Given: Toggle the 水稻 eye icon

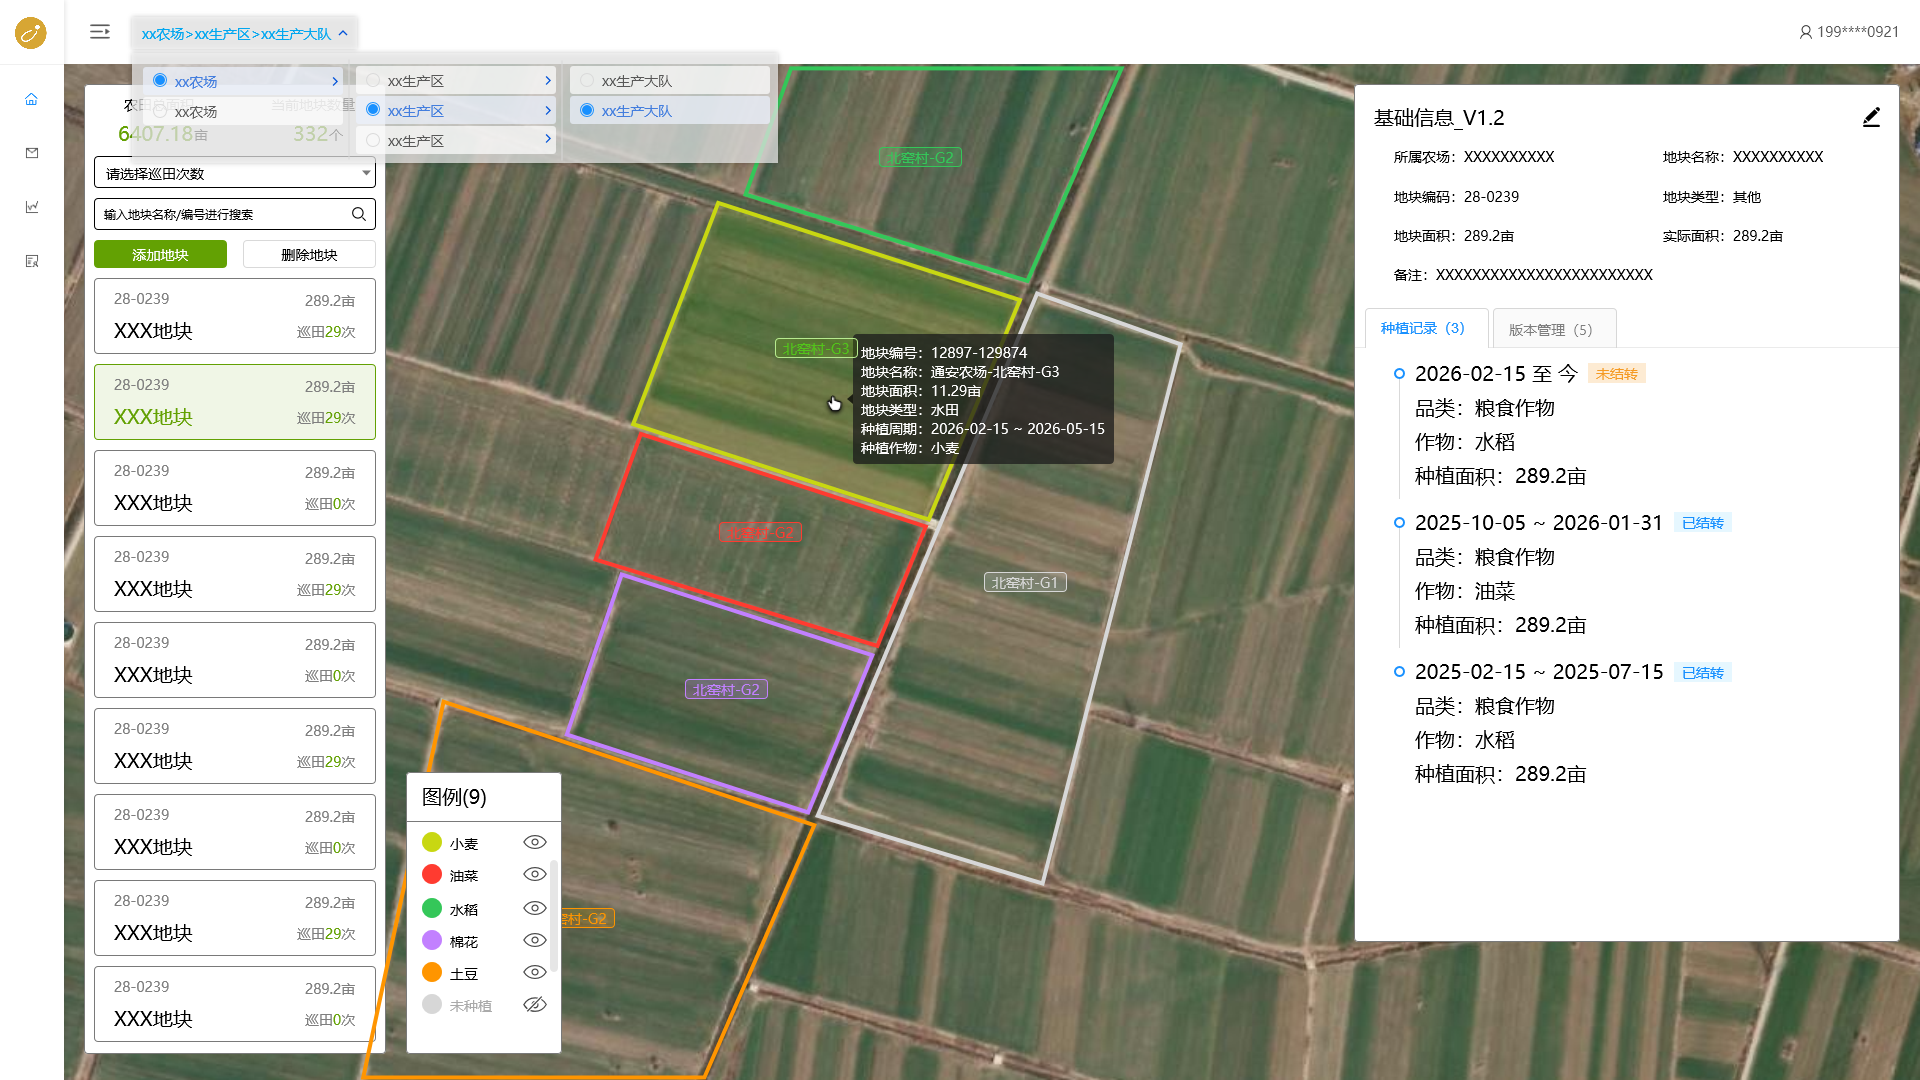Looking at the screenshot, I should pos(535,908).
